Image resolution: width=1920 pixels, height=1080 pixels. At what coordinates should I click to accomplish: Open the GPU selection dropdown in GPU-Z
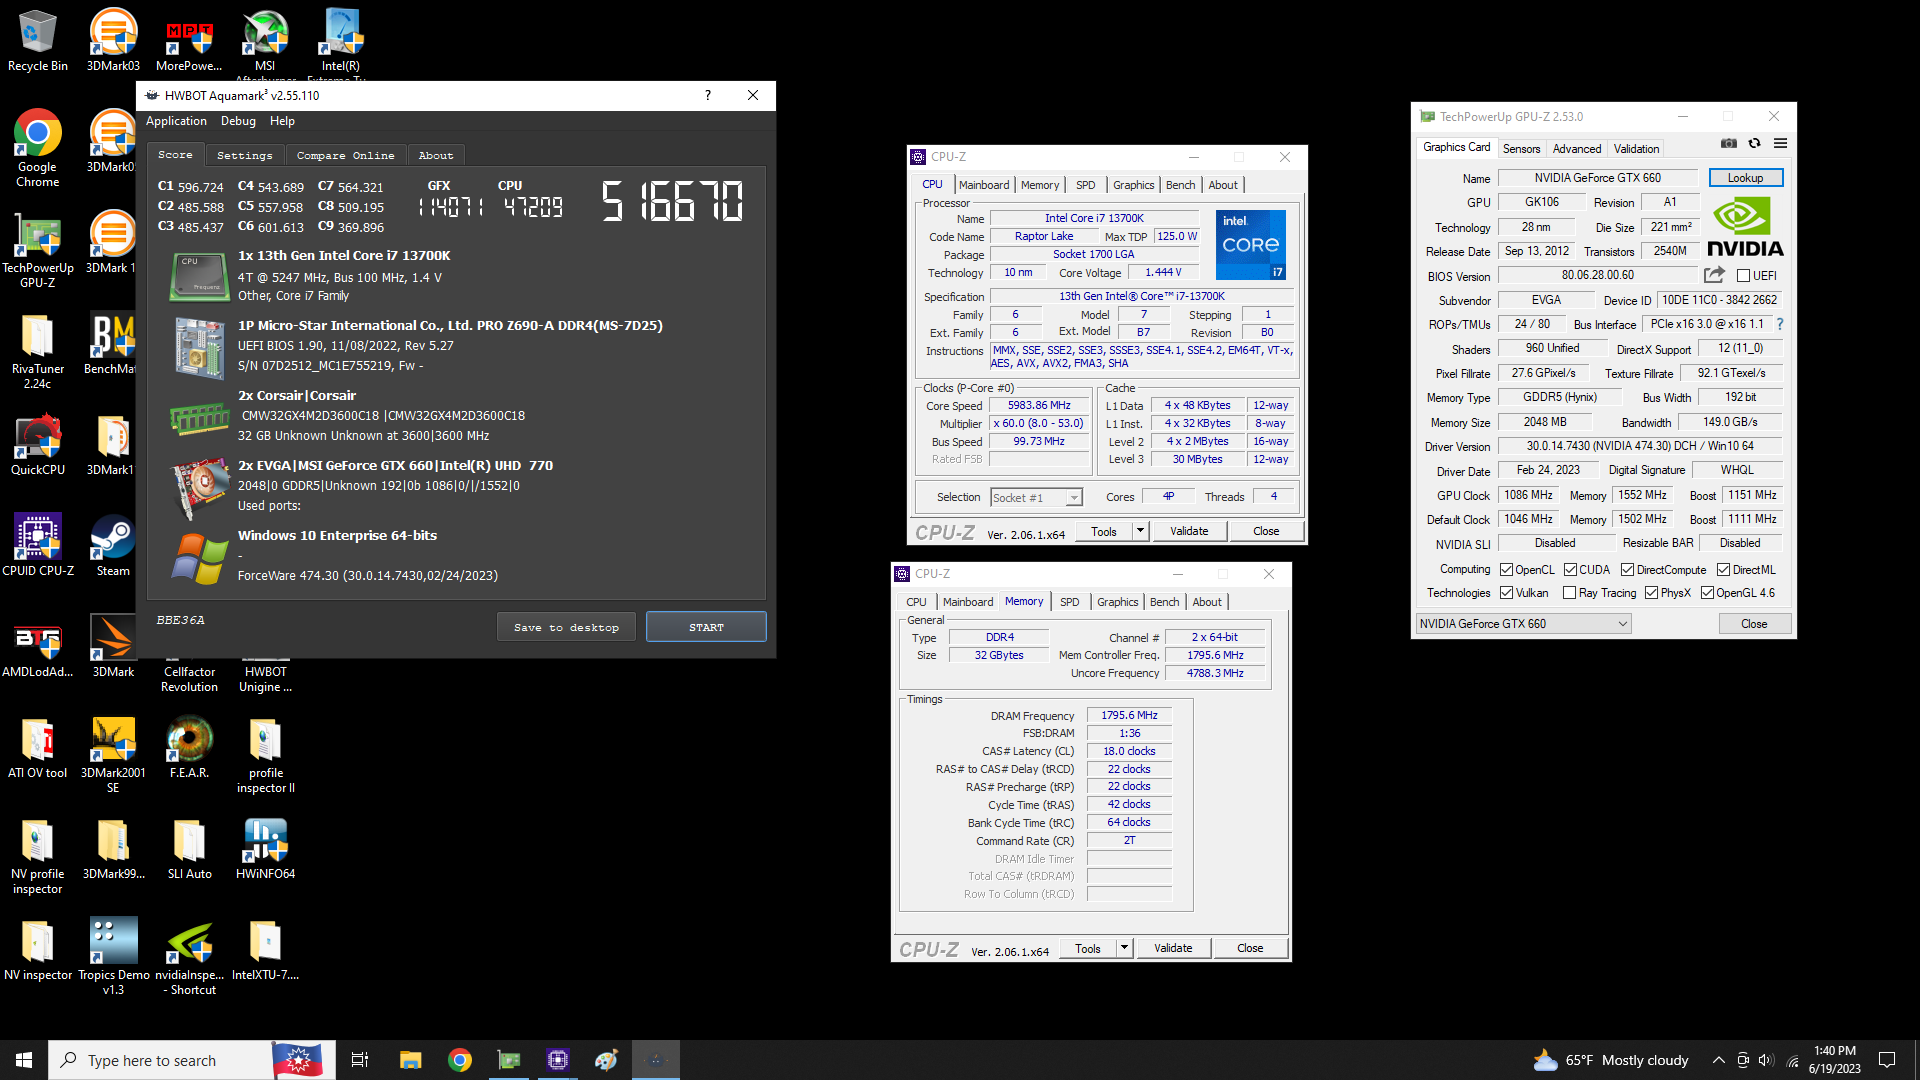(x=1523, y=624)
